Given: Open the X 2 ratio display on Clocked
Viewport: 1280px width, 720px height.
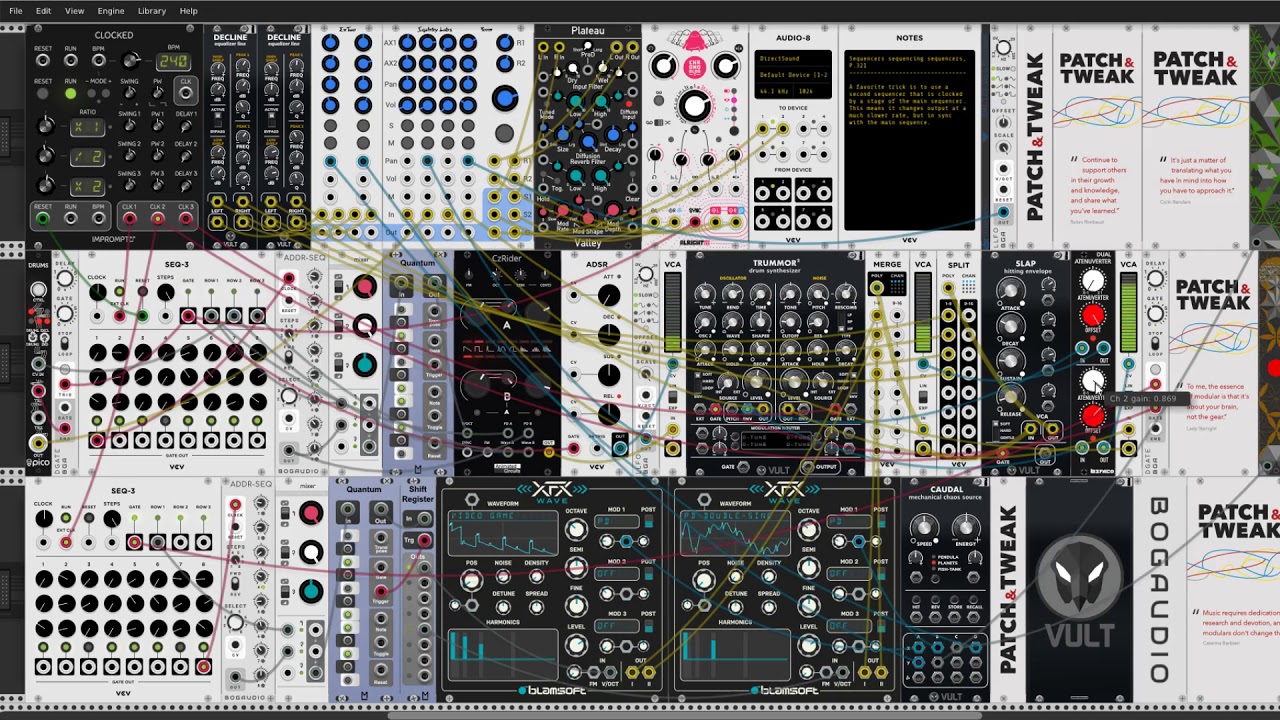Looking at the screenshot, I should coord(88,187).
